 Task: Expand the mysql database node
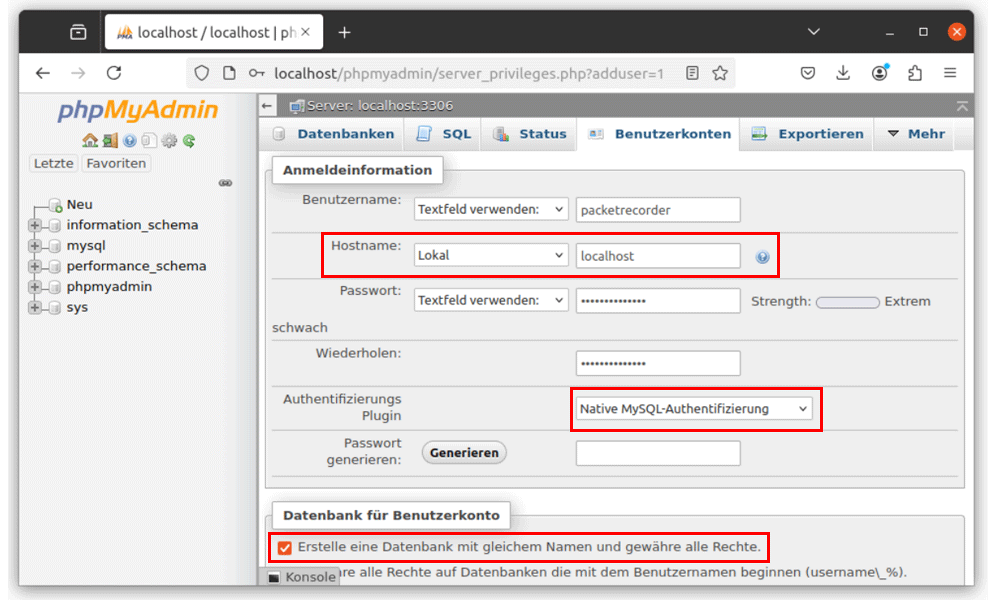[x=35, y=245]
